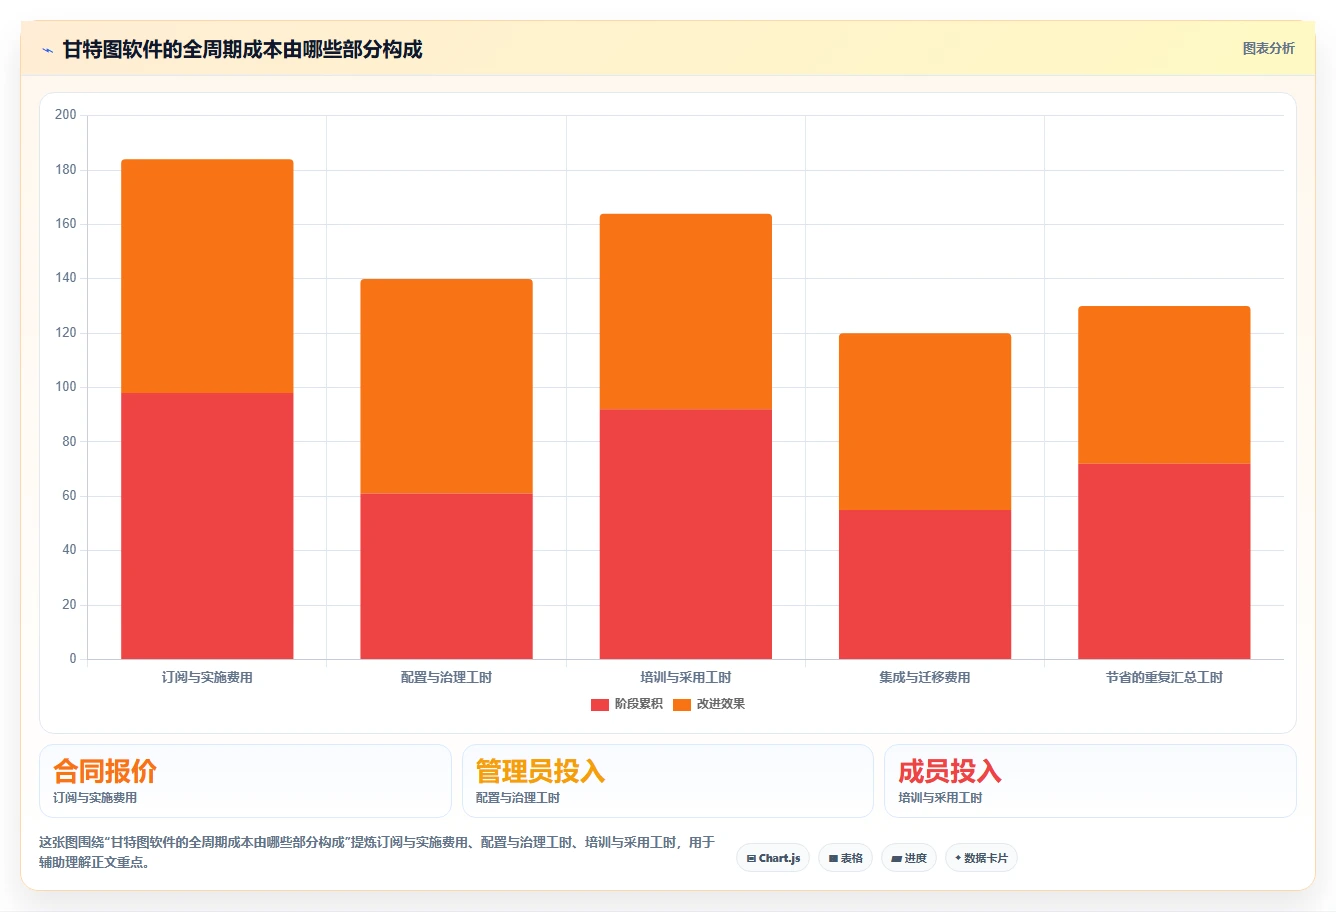This screenshot has width=1336, height=912.
Task: Click the 图表分析 label in the header
Action: coord(1268,48)
